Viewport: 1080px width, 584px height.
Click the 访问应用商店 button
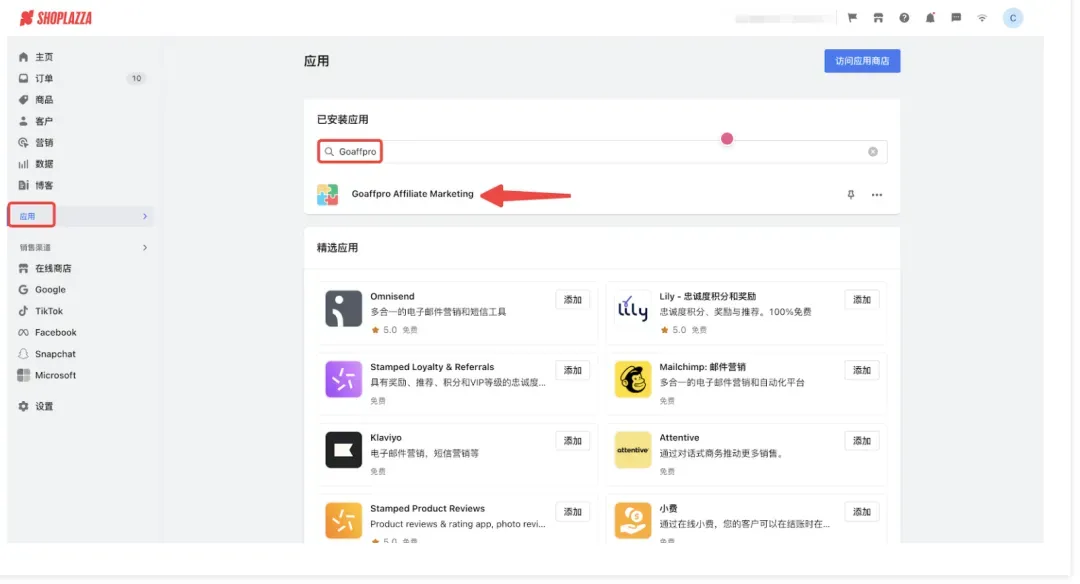pos(862,61)
